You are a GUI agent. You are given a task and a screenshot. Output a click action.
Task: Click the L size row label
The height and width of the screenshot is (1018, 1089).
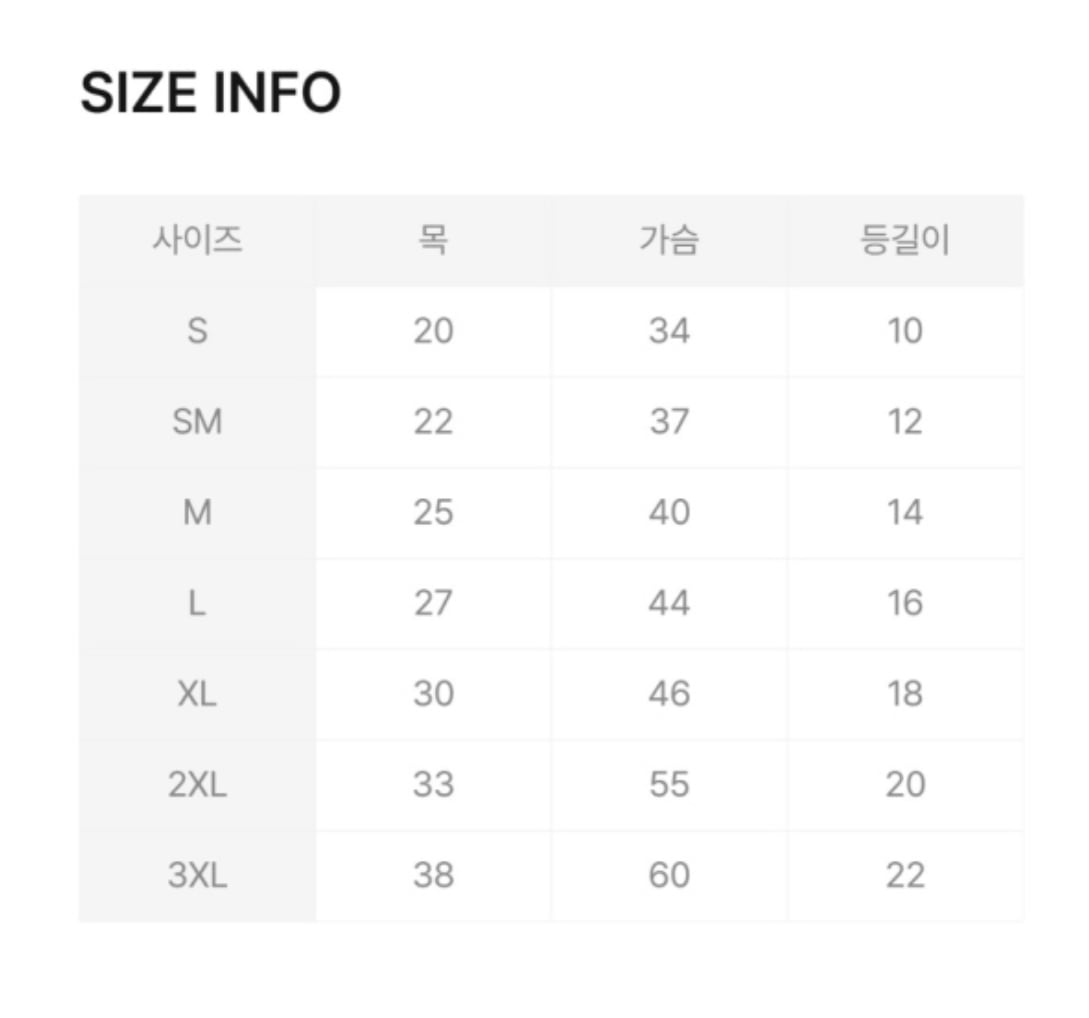point(197,603)
